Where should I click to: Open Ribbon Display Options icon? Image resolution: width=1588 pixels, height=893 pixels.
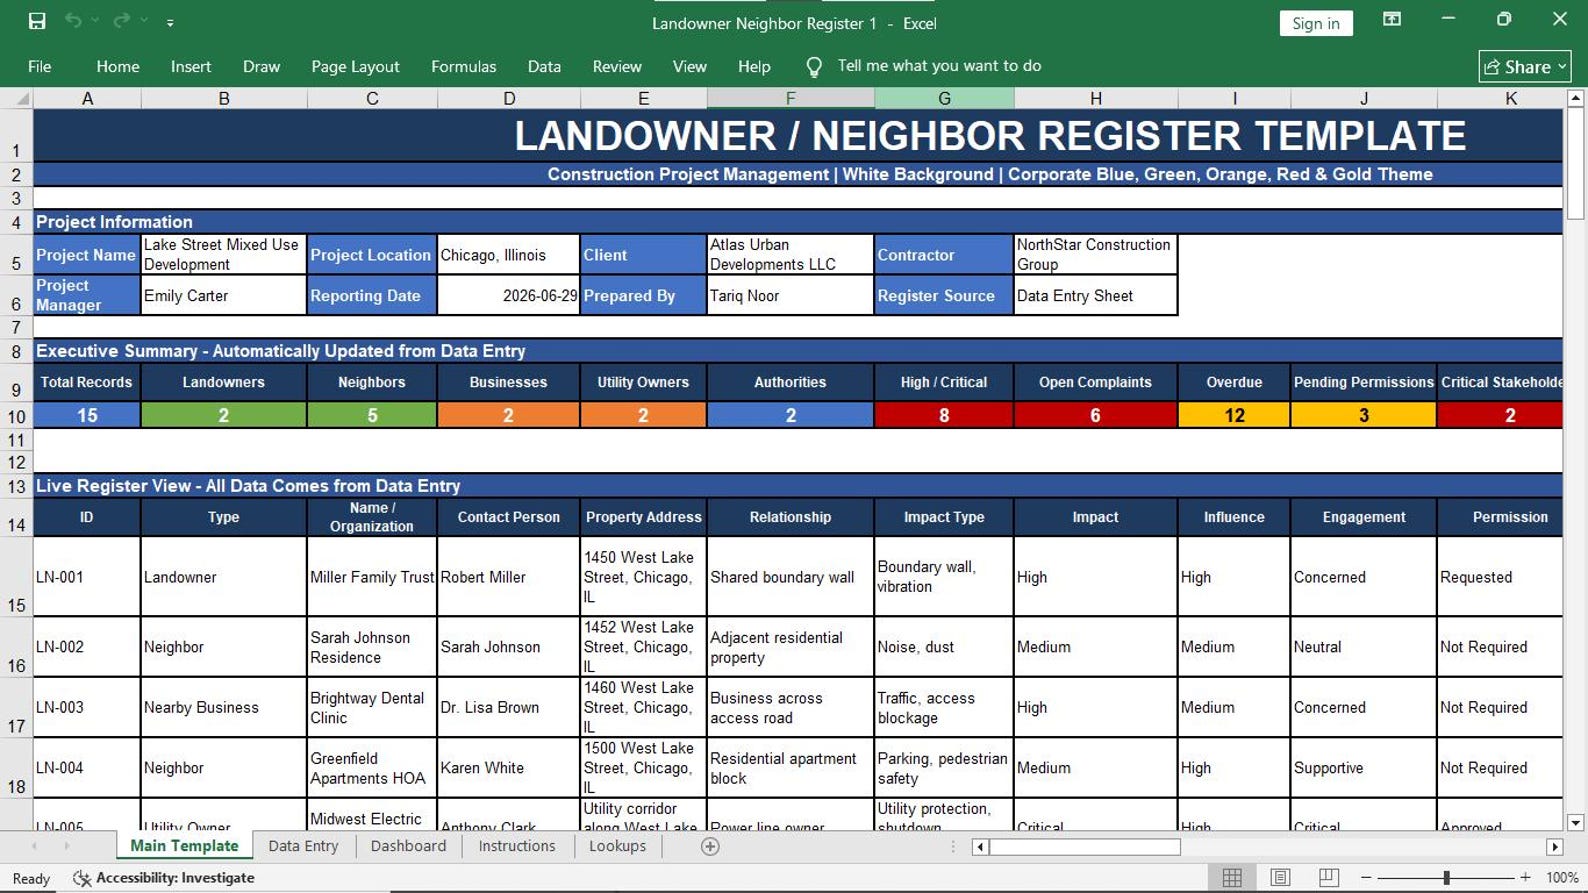(x=1391, y=19)
